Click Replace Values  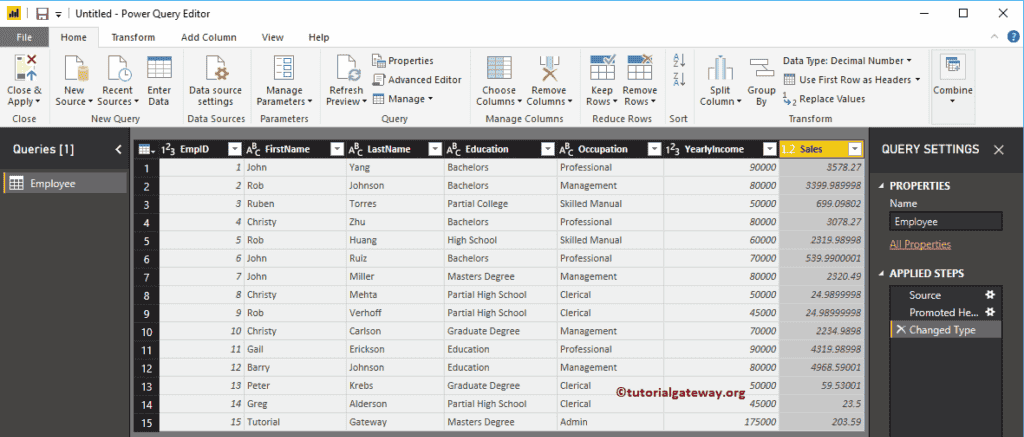tap(824, 99)
